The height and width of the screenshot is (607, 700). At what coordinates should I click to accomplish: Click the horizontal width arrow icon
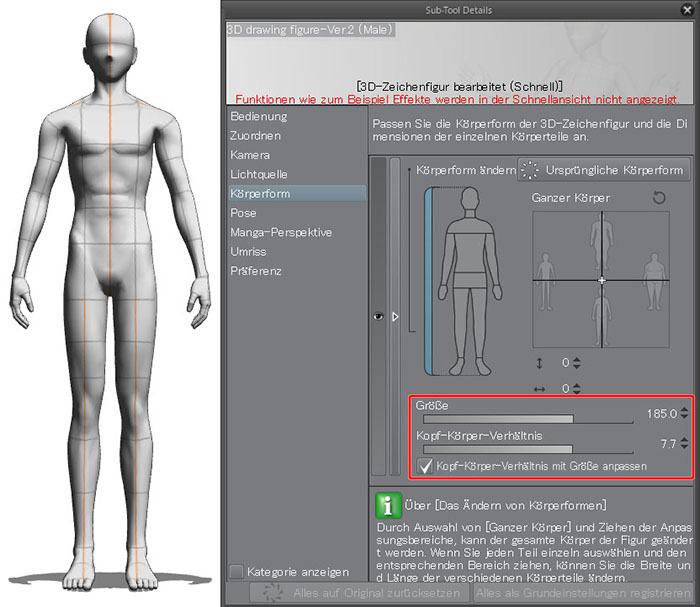click(539, 389)
